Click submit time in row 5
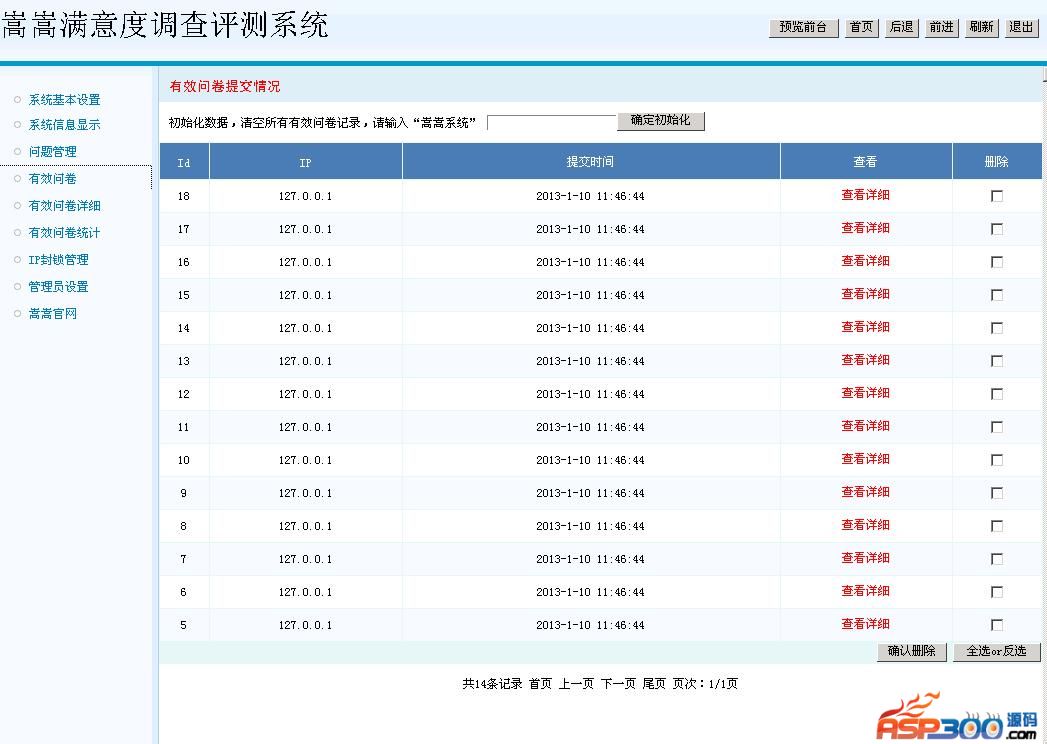Viewport: 1047px width, 744px height. tap(590, 625)
